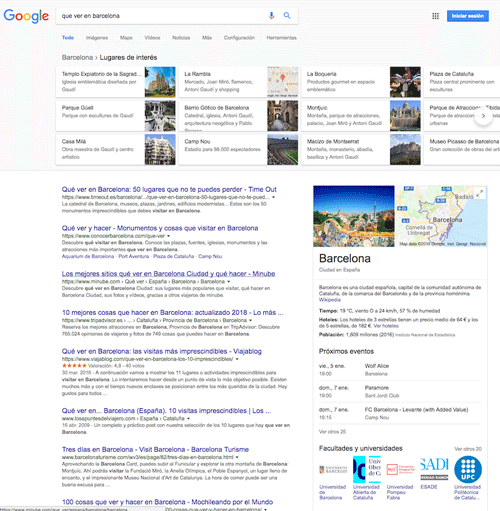Open the ESADE logo thumbnail
Viewport: 500px width, 511px height.
tap(434, 469)
